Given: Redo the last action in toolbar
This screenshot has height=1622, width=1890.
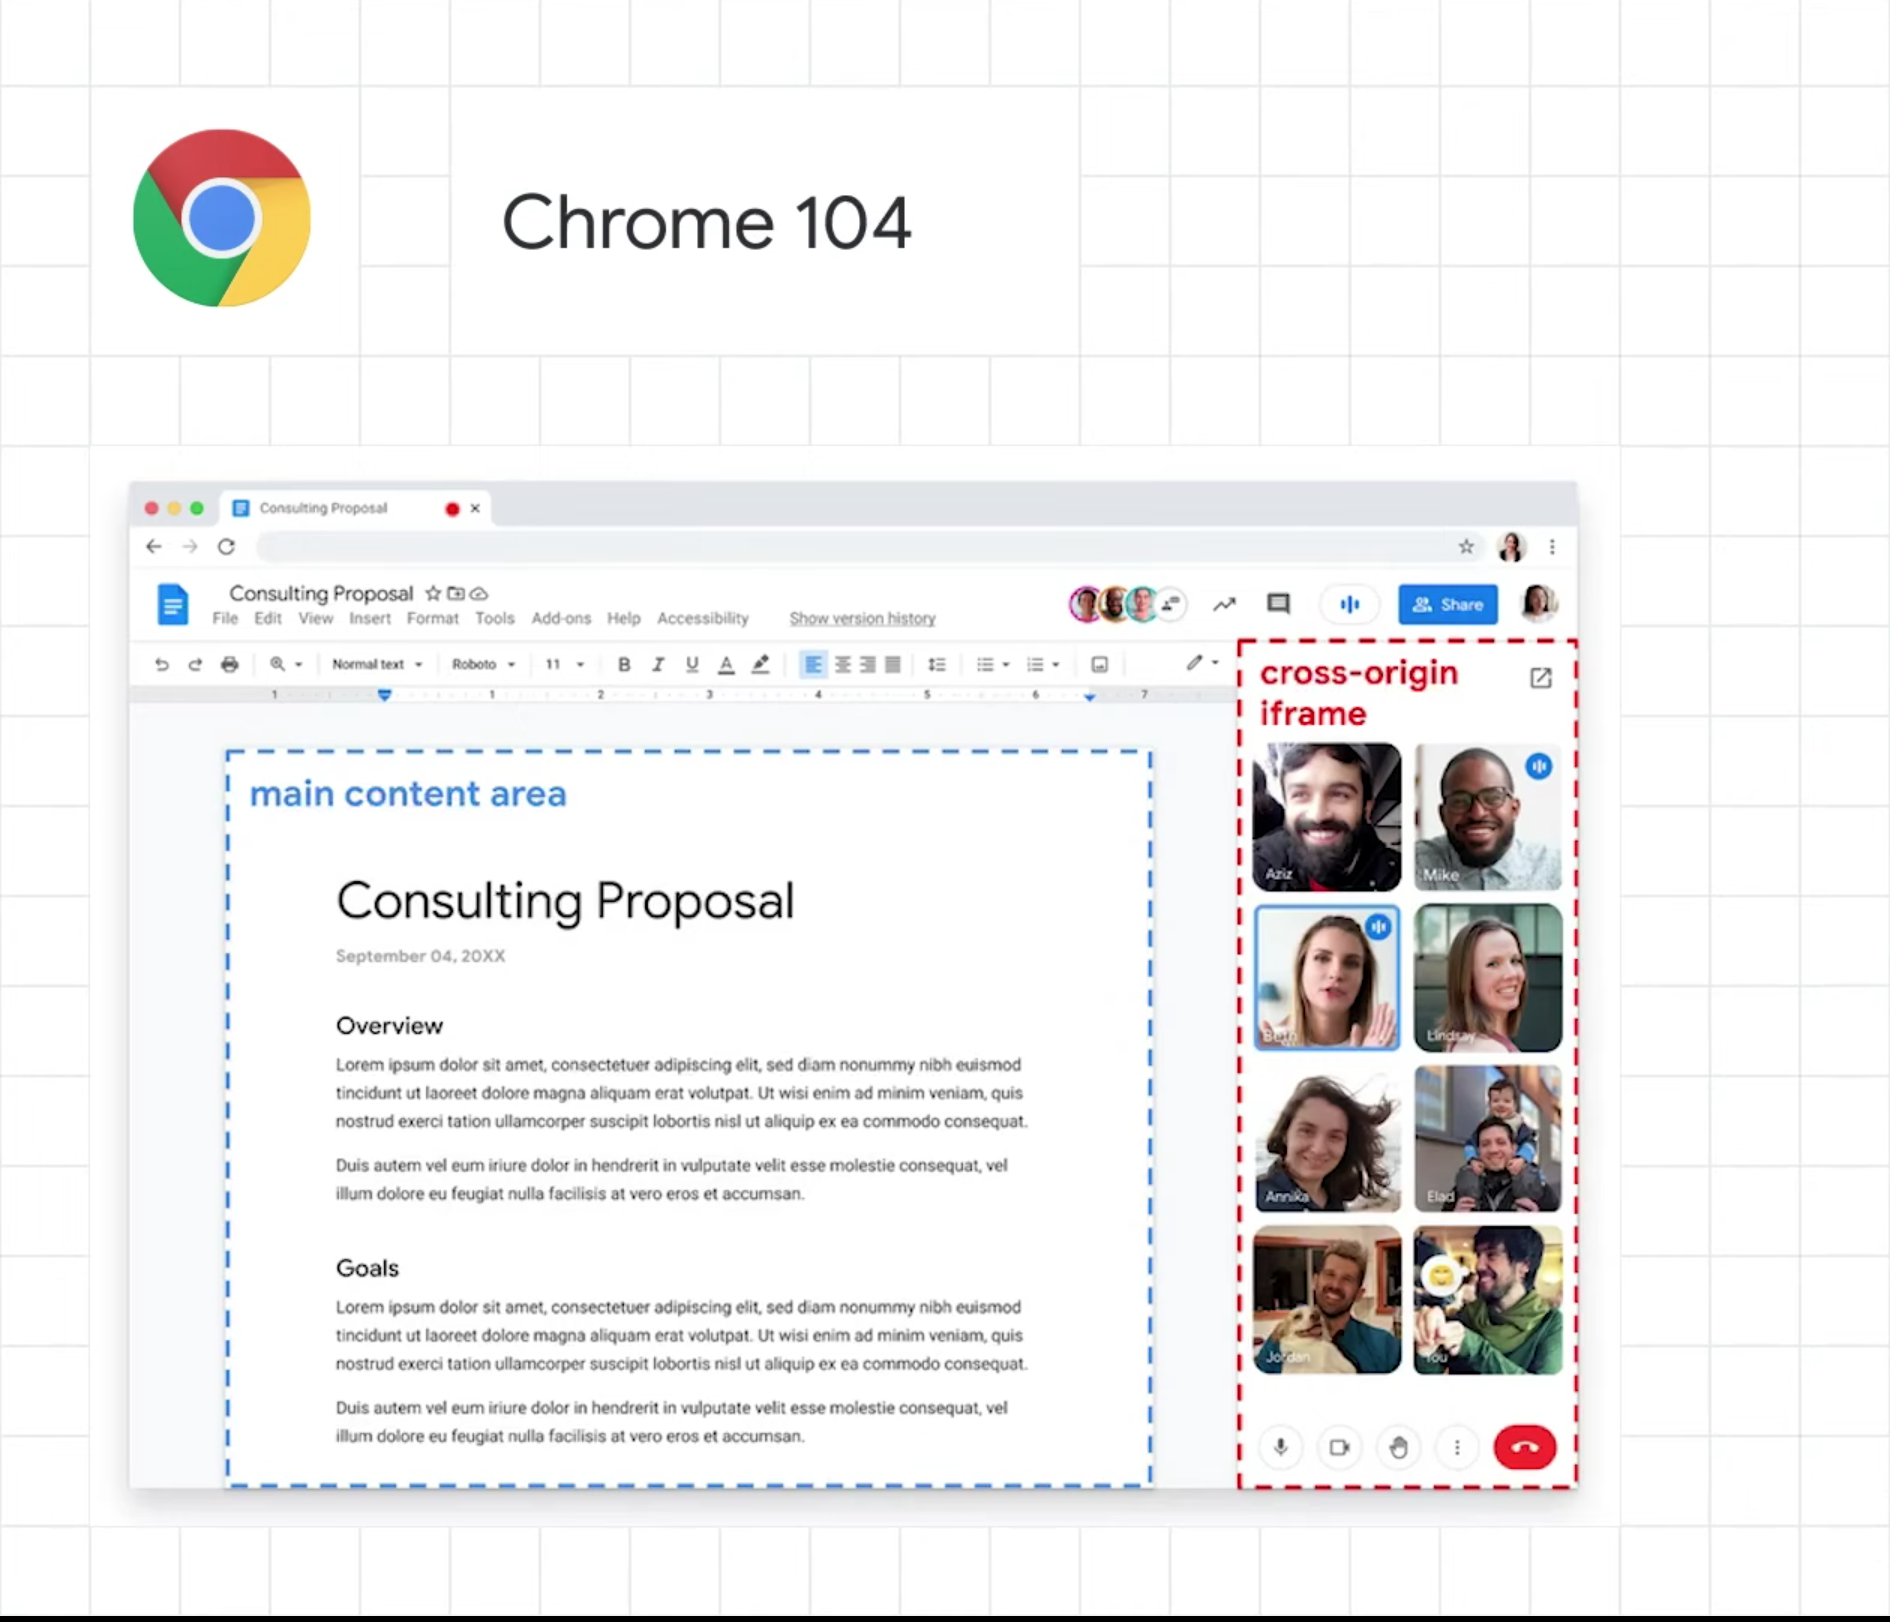Looking at the screenshot, I should tap(195, 664).
